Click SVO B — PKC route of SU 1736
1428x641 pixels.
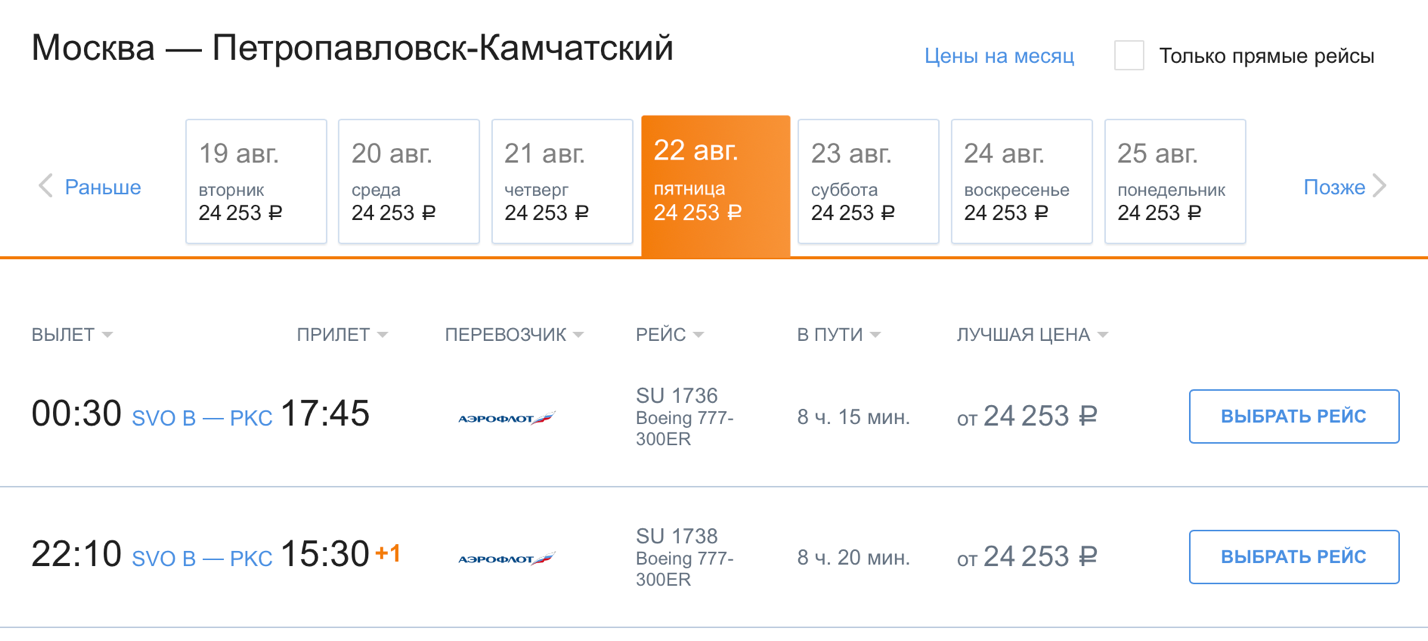coord(202,418)
